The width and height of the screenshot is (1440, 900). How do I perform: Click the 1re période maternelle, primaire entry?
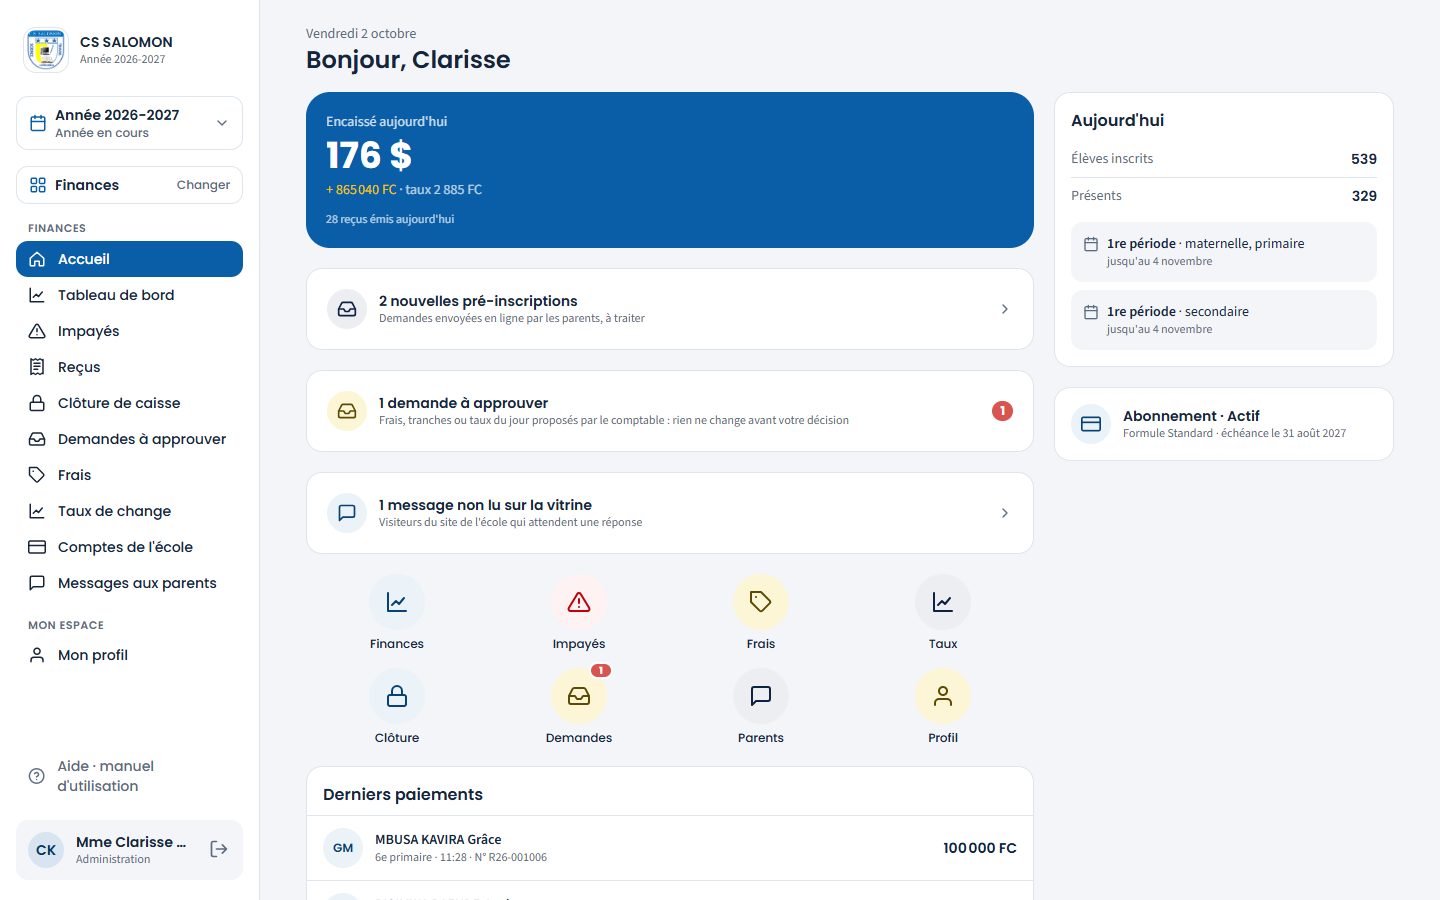tap(1224, 252)
